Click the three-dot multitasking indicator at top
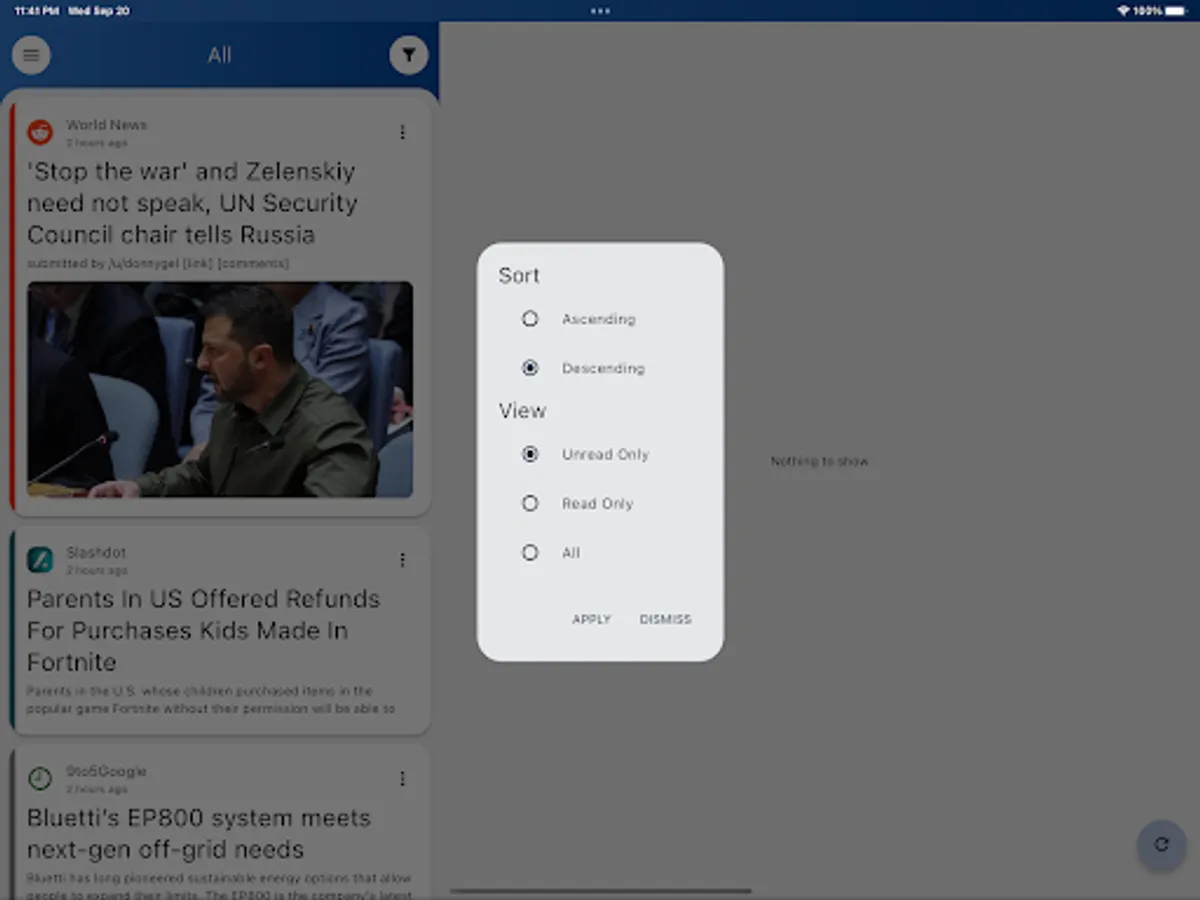This screenshot has width=1200, height=900. click(x=600, y=11)
